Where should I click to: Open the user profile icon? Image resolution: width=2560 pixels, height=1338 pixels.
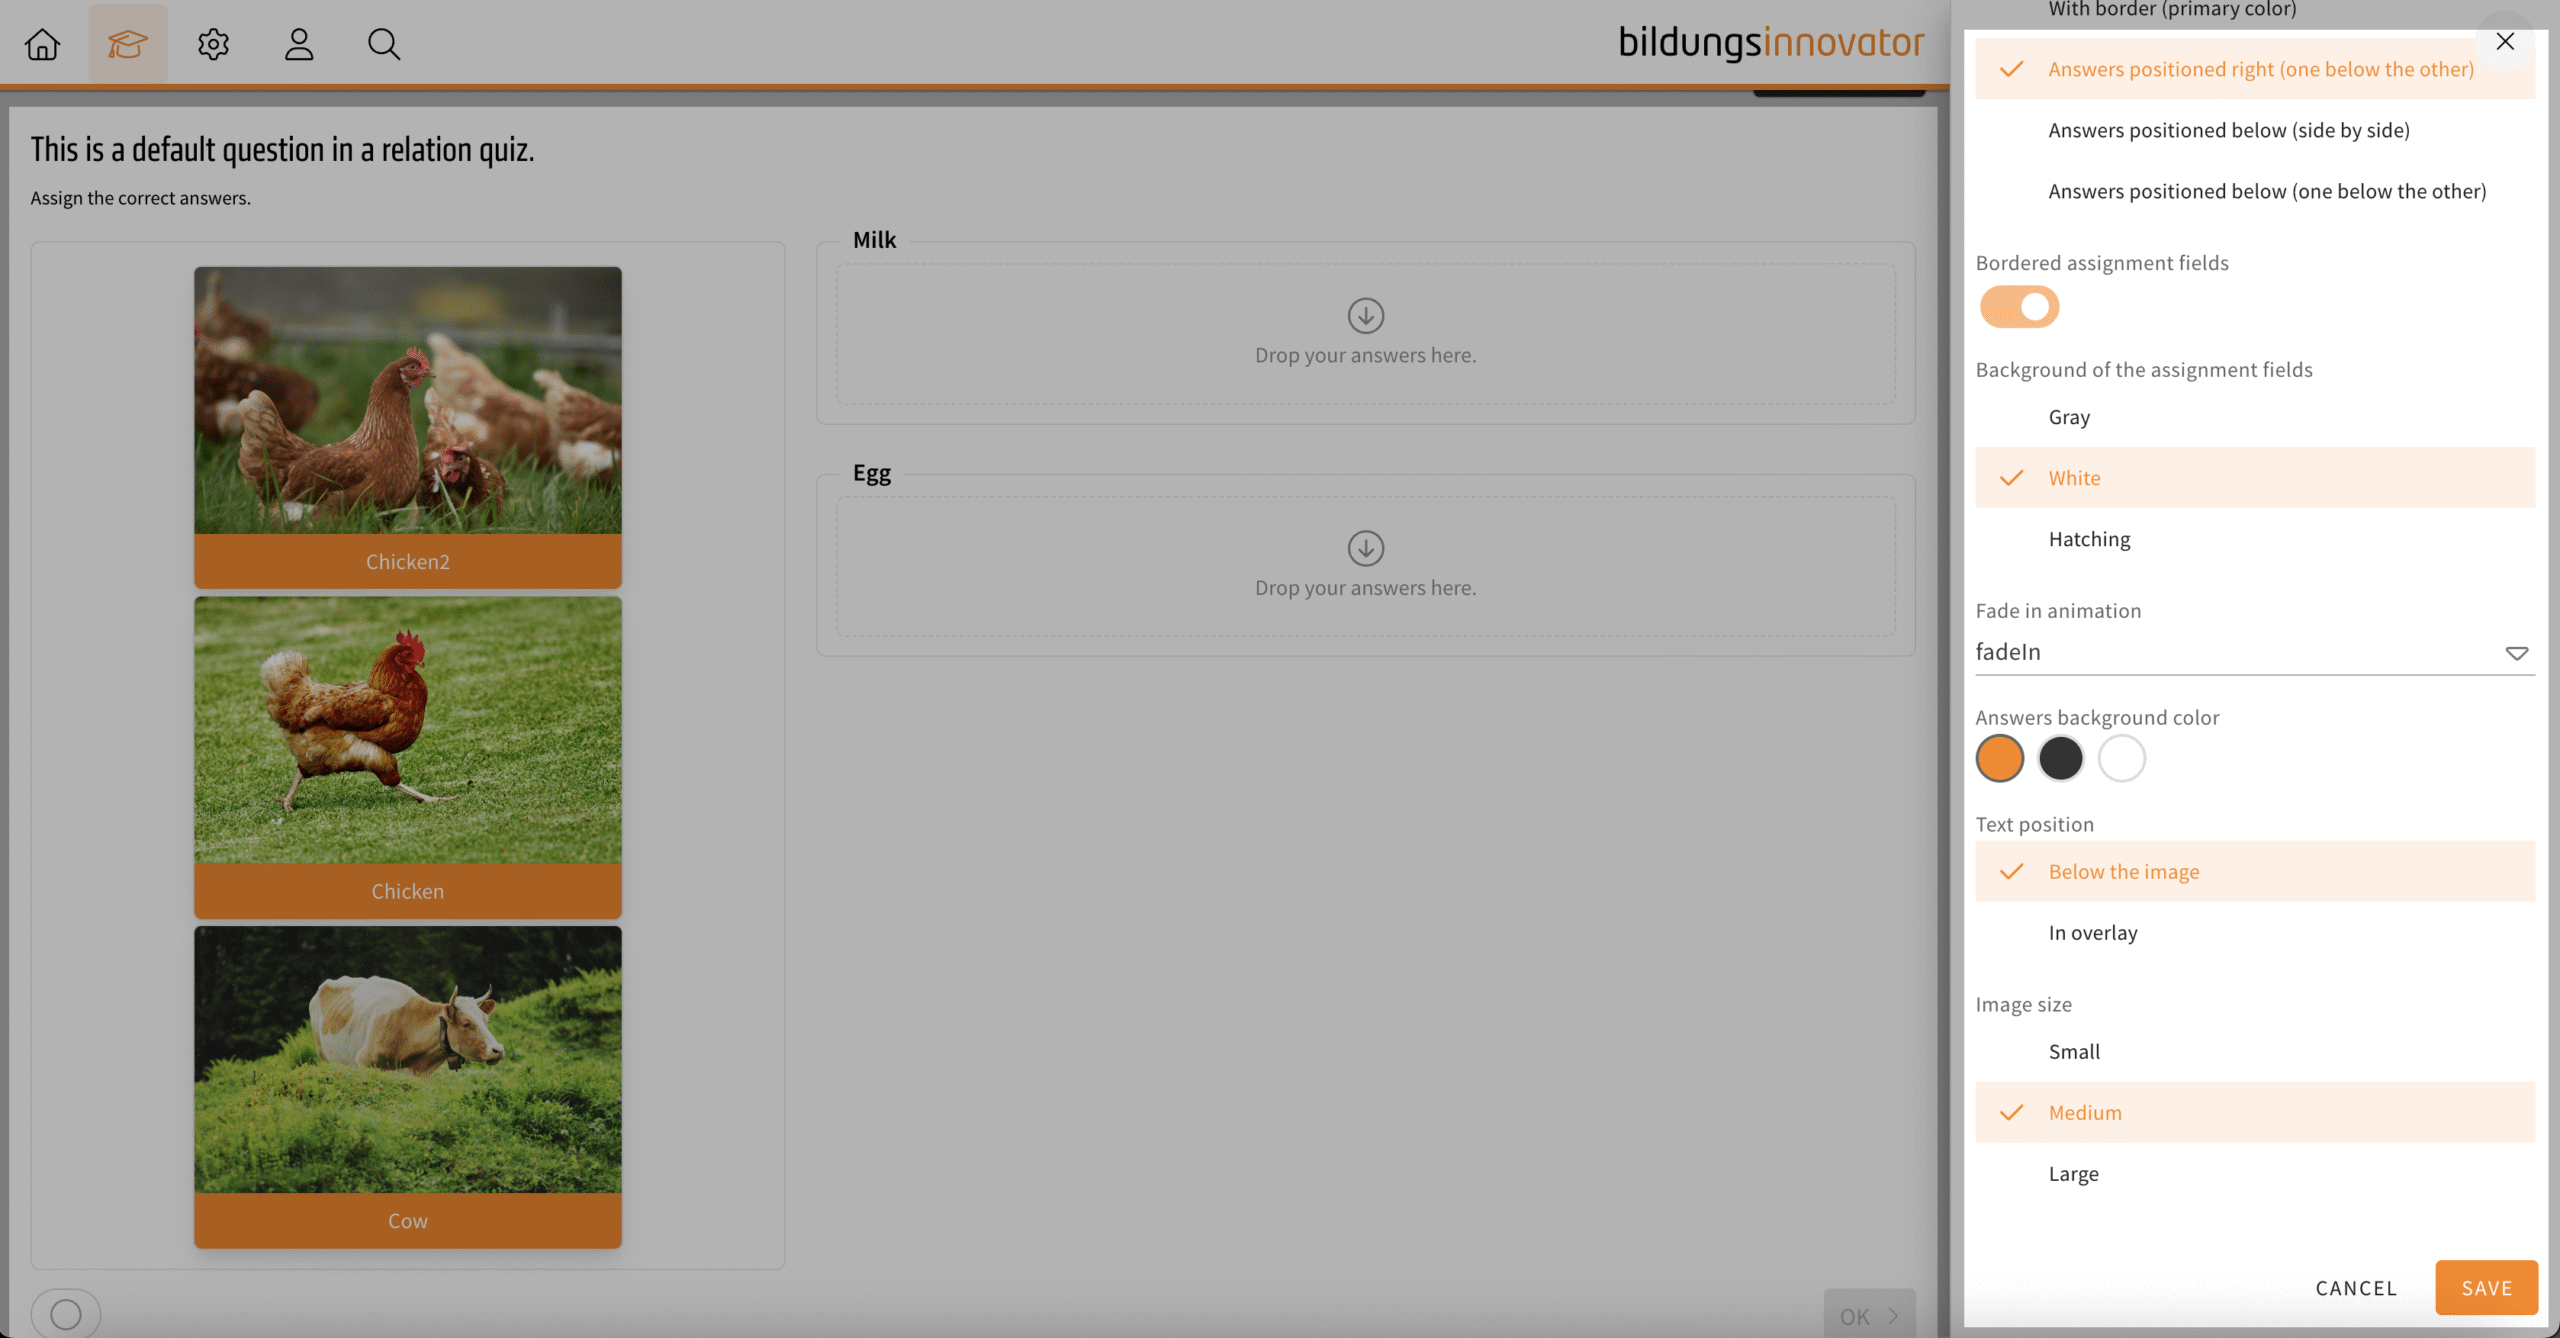click(x=299, y=44)
